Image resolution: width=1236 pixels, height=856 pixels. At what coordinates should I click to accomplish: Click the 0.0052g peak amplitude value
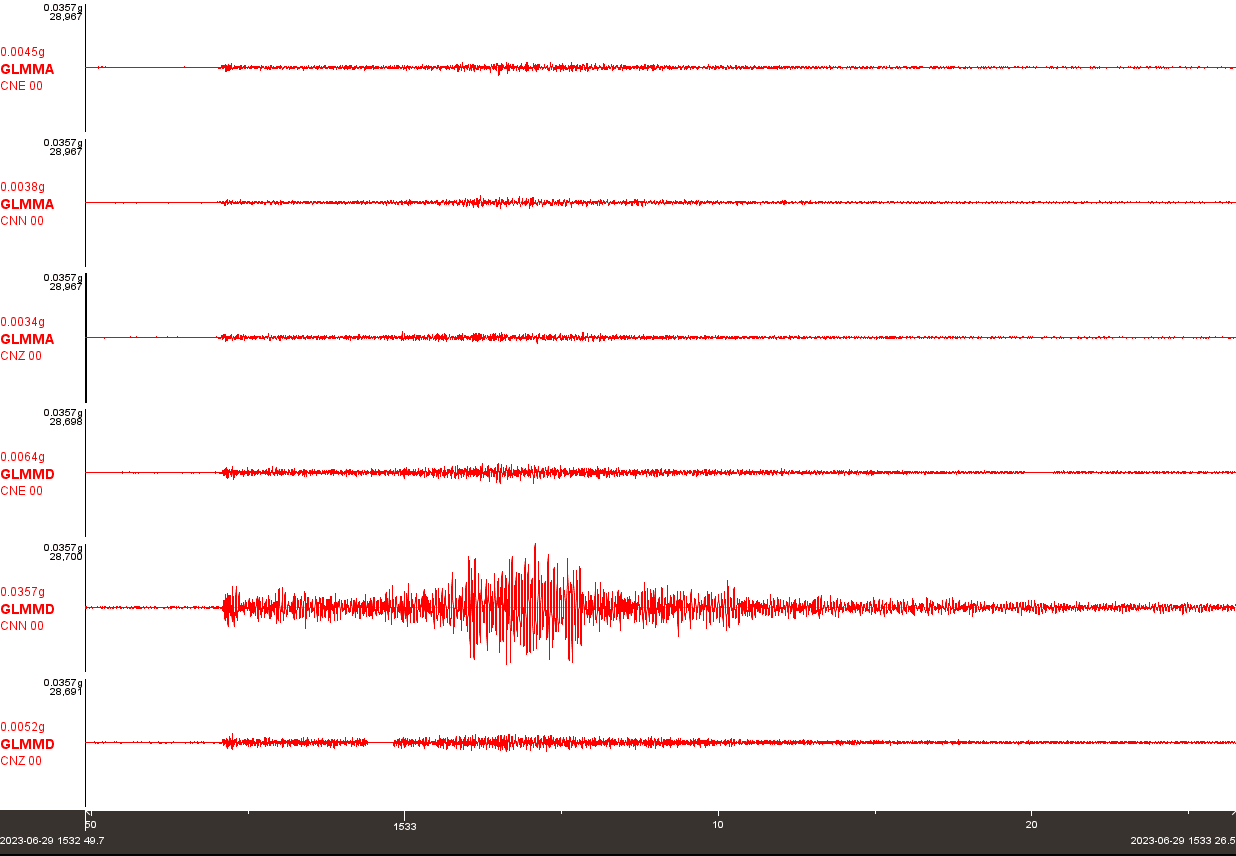(22, 727)
